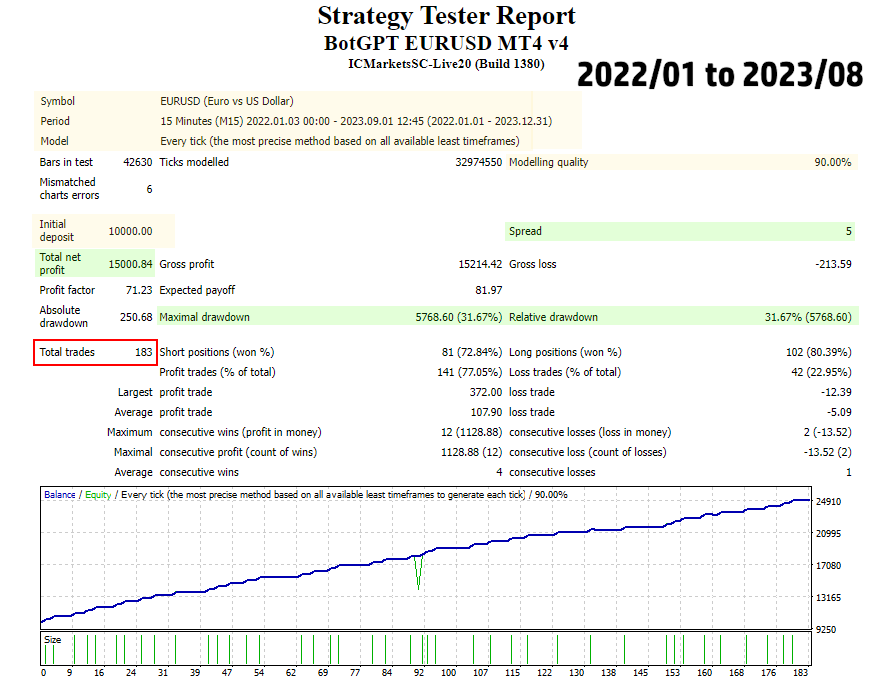
Task: Click Absolute drawdown value 250.68
Action: 136,317
